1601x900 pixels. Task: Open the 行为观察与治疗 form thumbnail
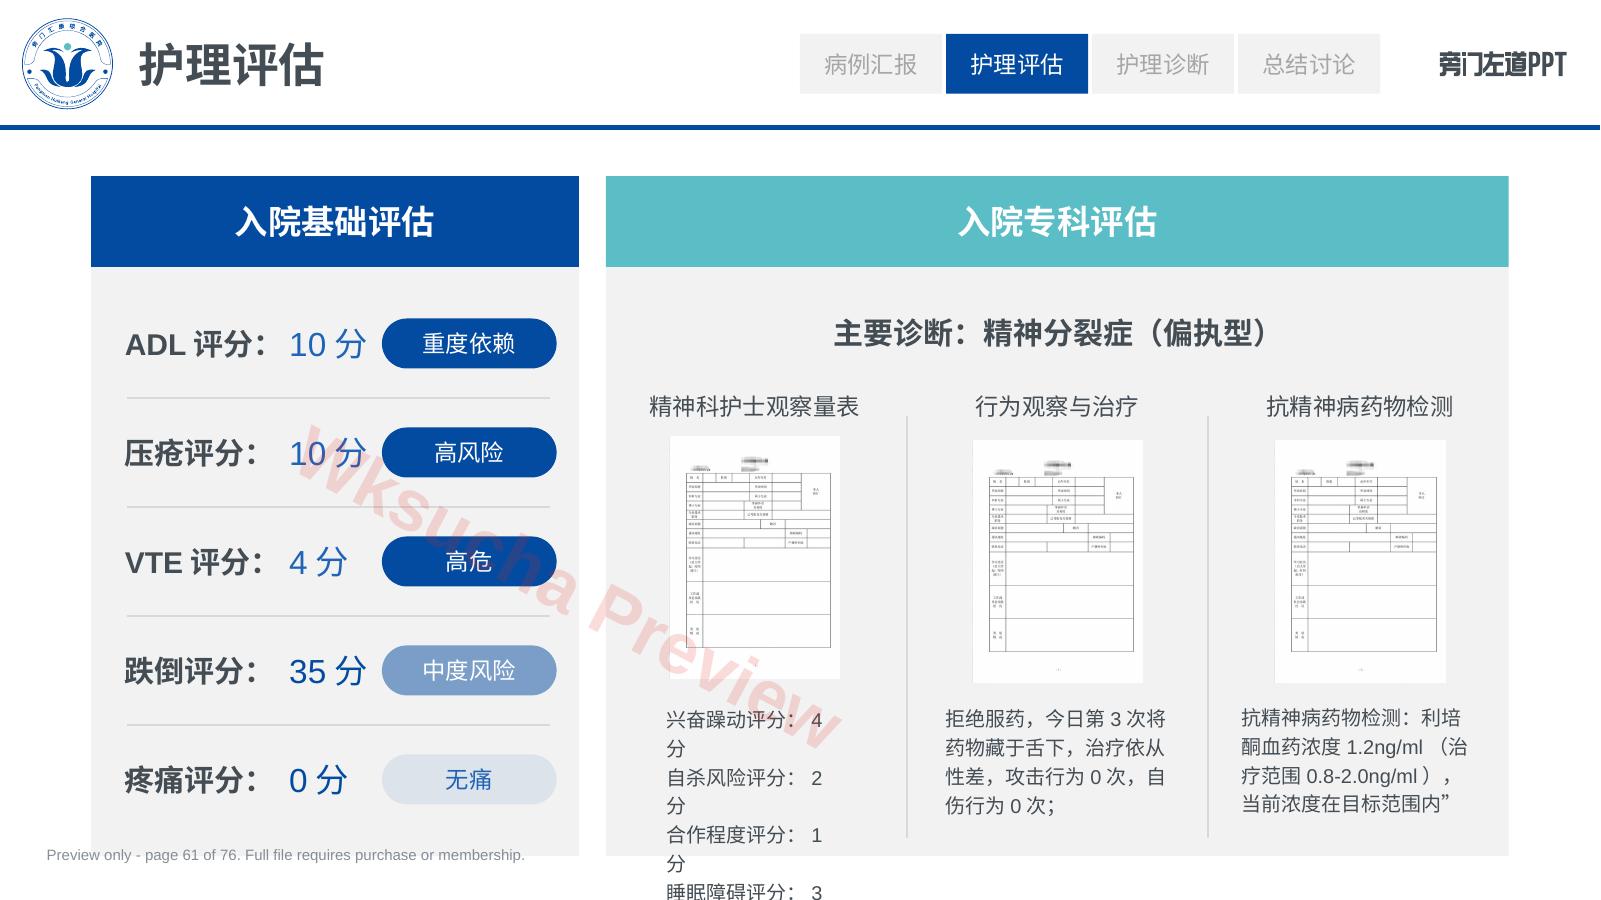click(x=1057, y=561)
